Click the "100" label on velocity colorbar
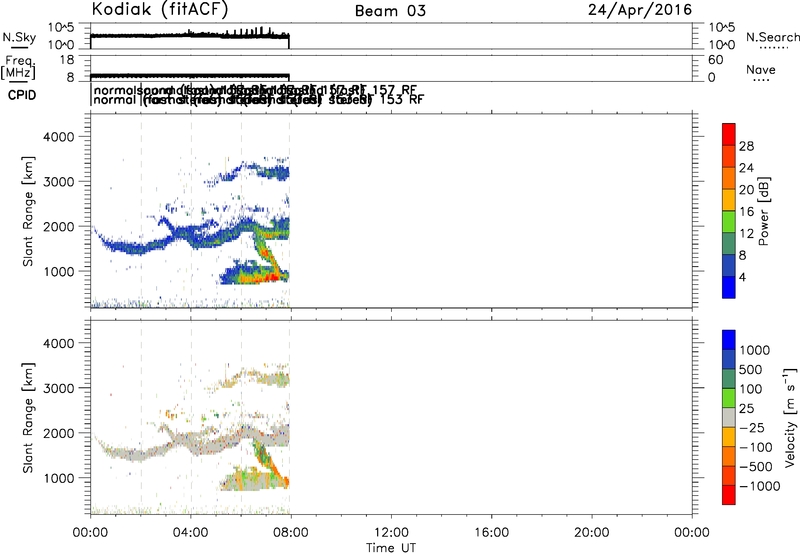This screenshot has width=800, height=554. pyautogui.click(x=751, y=389)
